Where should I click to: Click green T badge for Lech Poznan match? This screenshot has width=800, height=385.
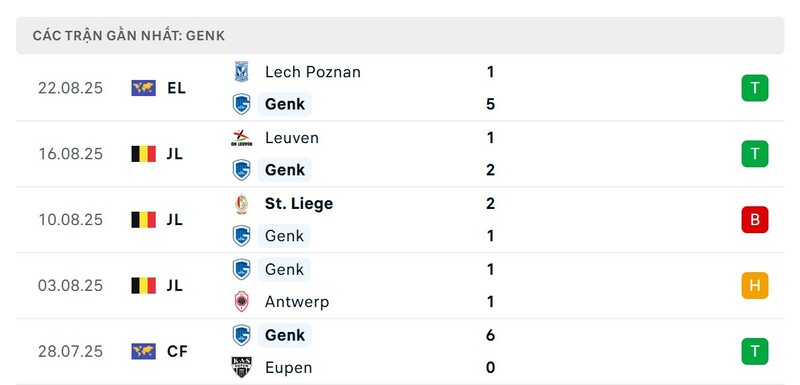[x=755, y=88]
